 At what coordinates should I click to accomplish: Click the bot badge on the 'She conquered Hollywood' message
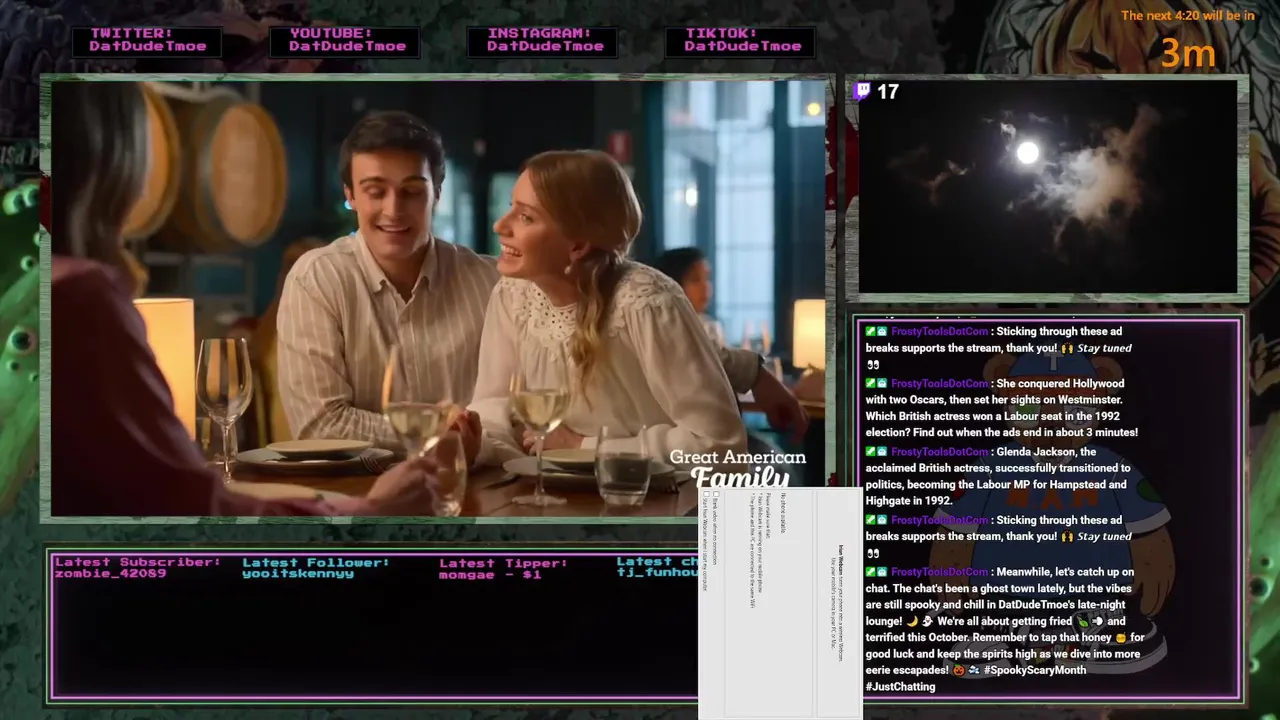tap(882, 383)
